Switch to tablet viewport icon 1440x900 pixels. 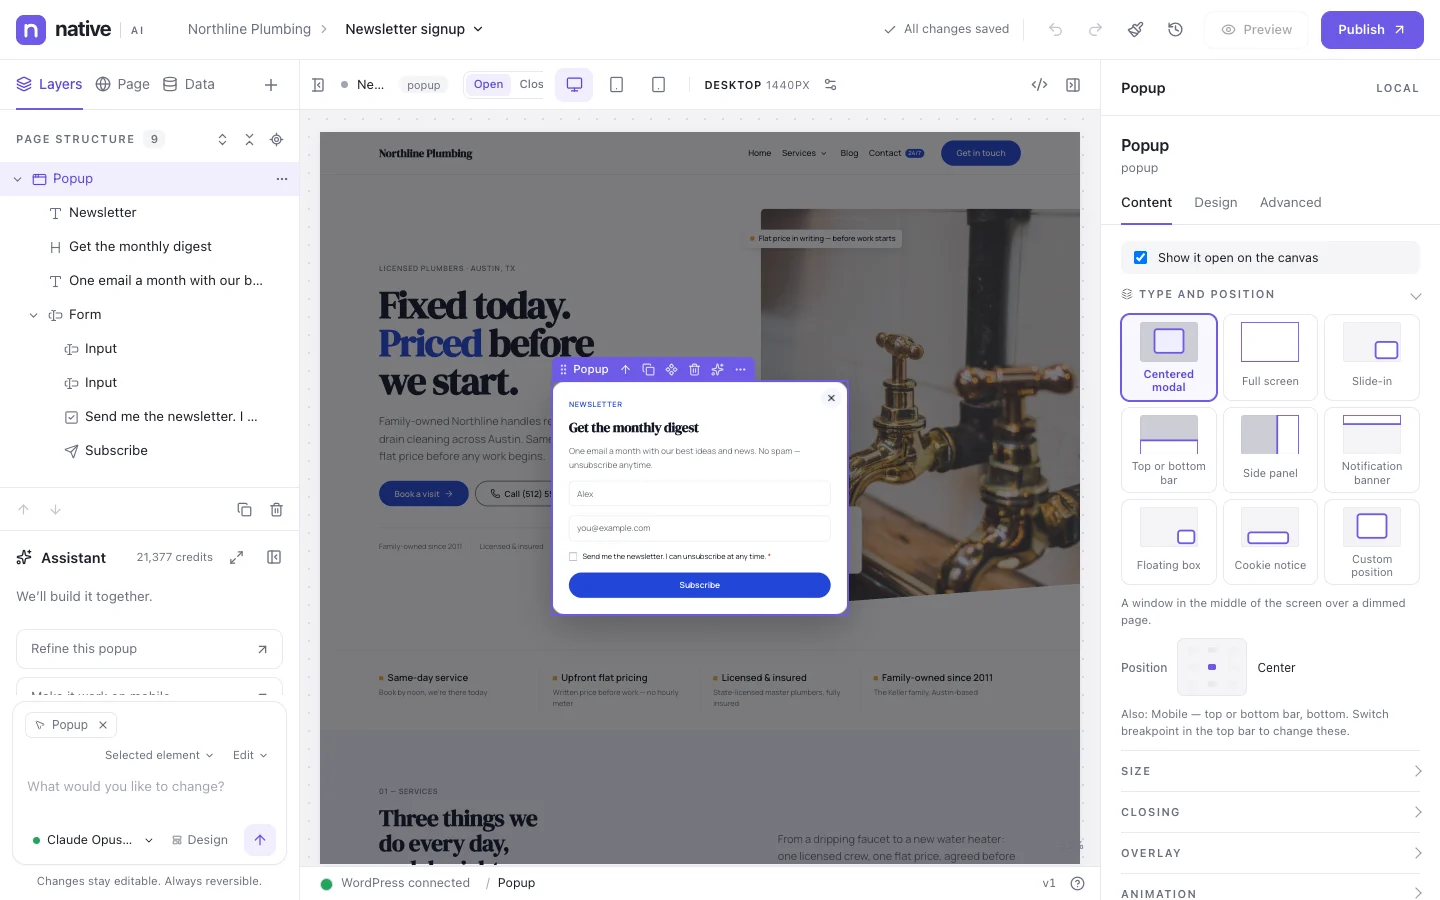pyautogui.click(x=616, y=85)
